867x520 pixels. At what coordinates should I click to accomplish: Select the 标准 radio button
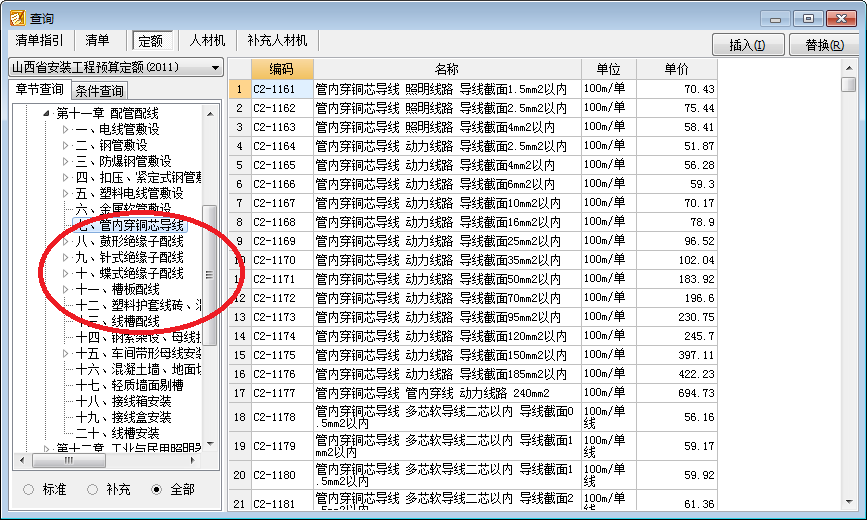29,489
